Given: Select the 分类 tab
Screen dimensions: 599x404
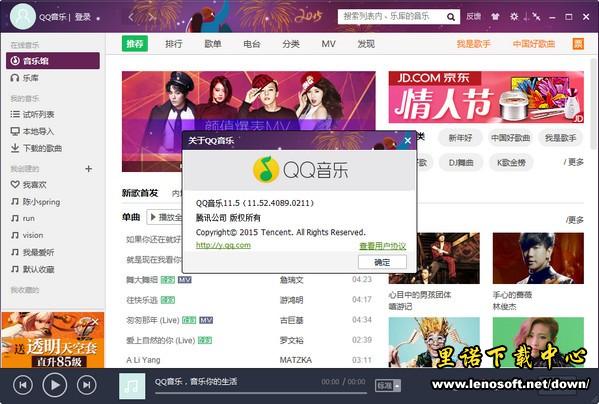Looking at the screenshot, I should pos(291,44).
